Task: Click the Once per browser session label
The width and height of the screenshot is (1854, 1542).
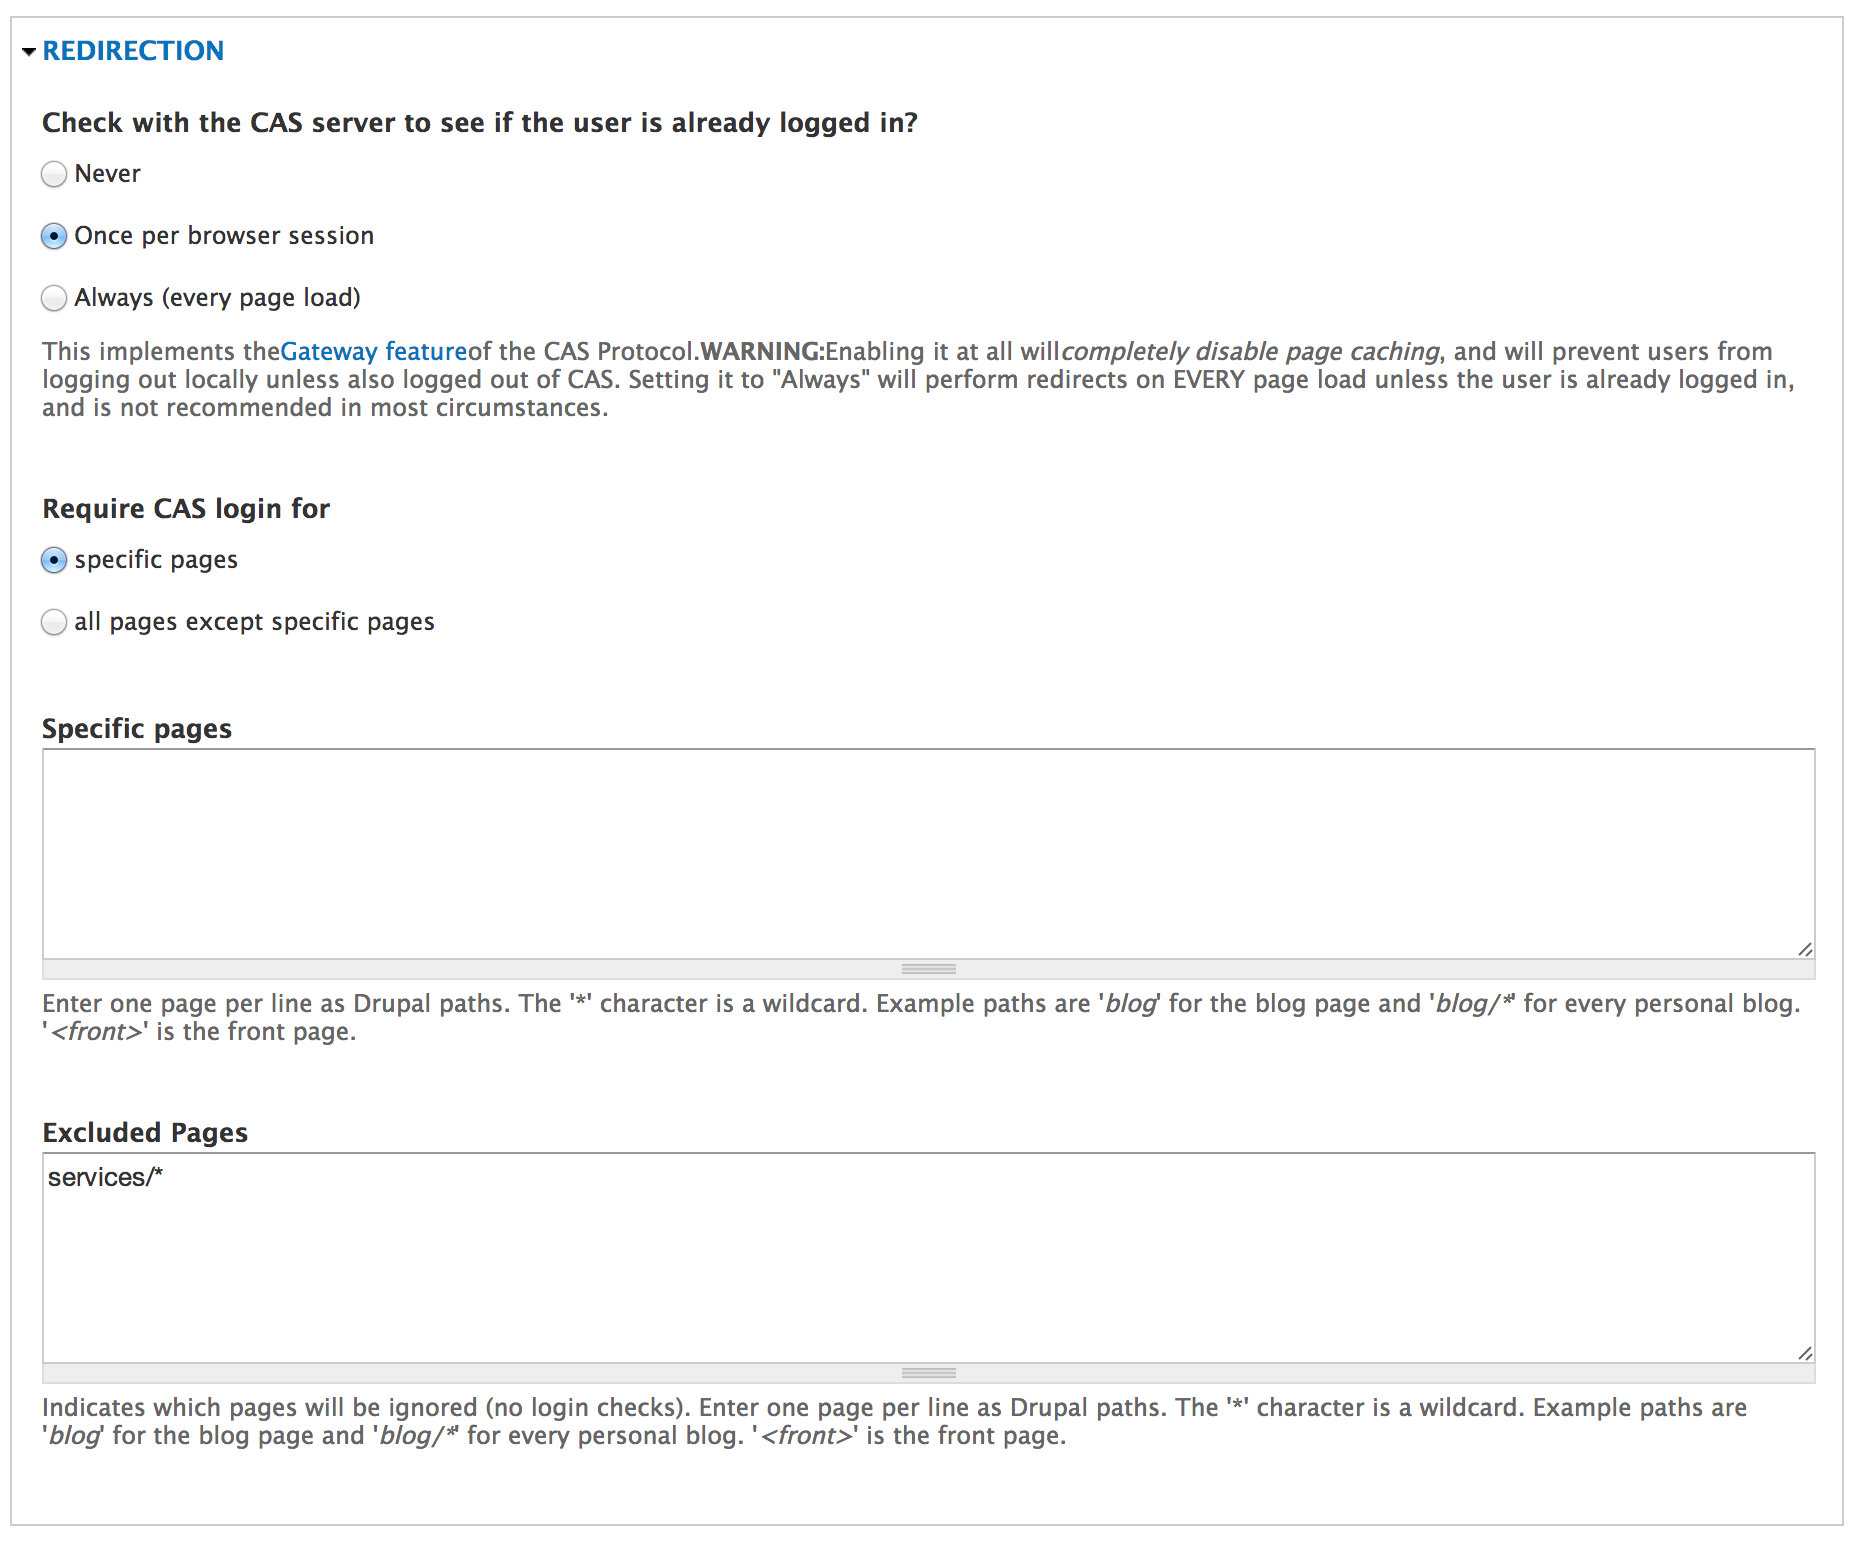Action: click(x=224, y=236)
